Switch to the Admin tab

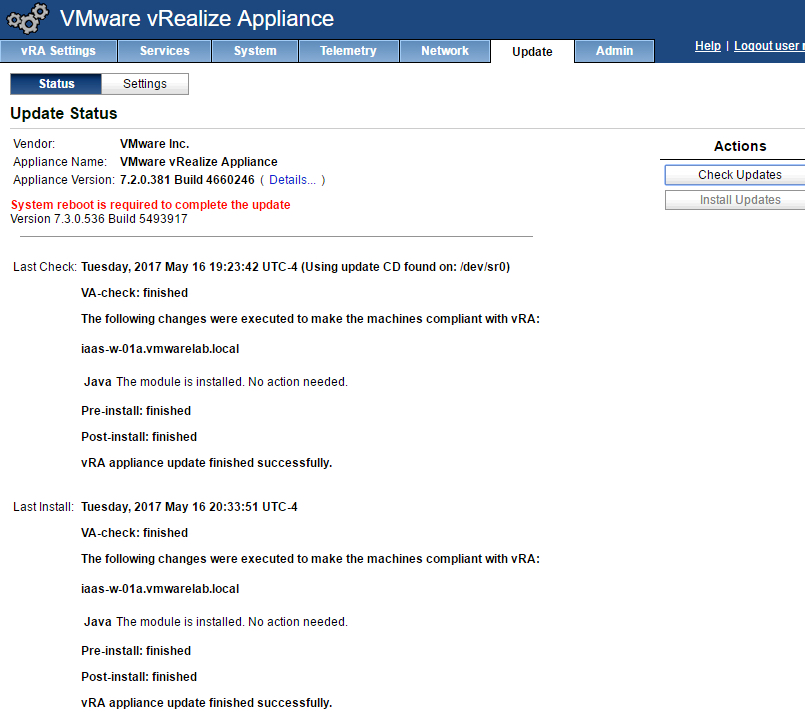click(x=614, y=51)
